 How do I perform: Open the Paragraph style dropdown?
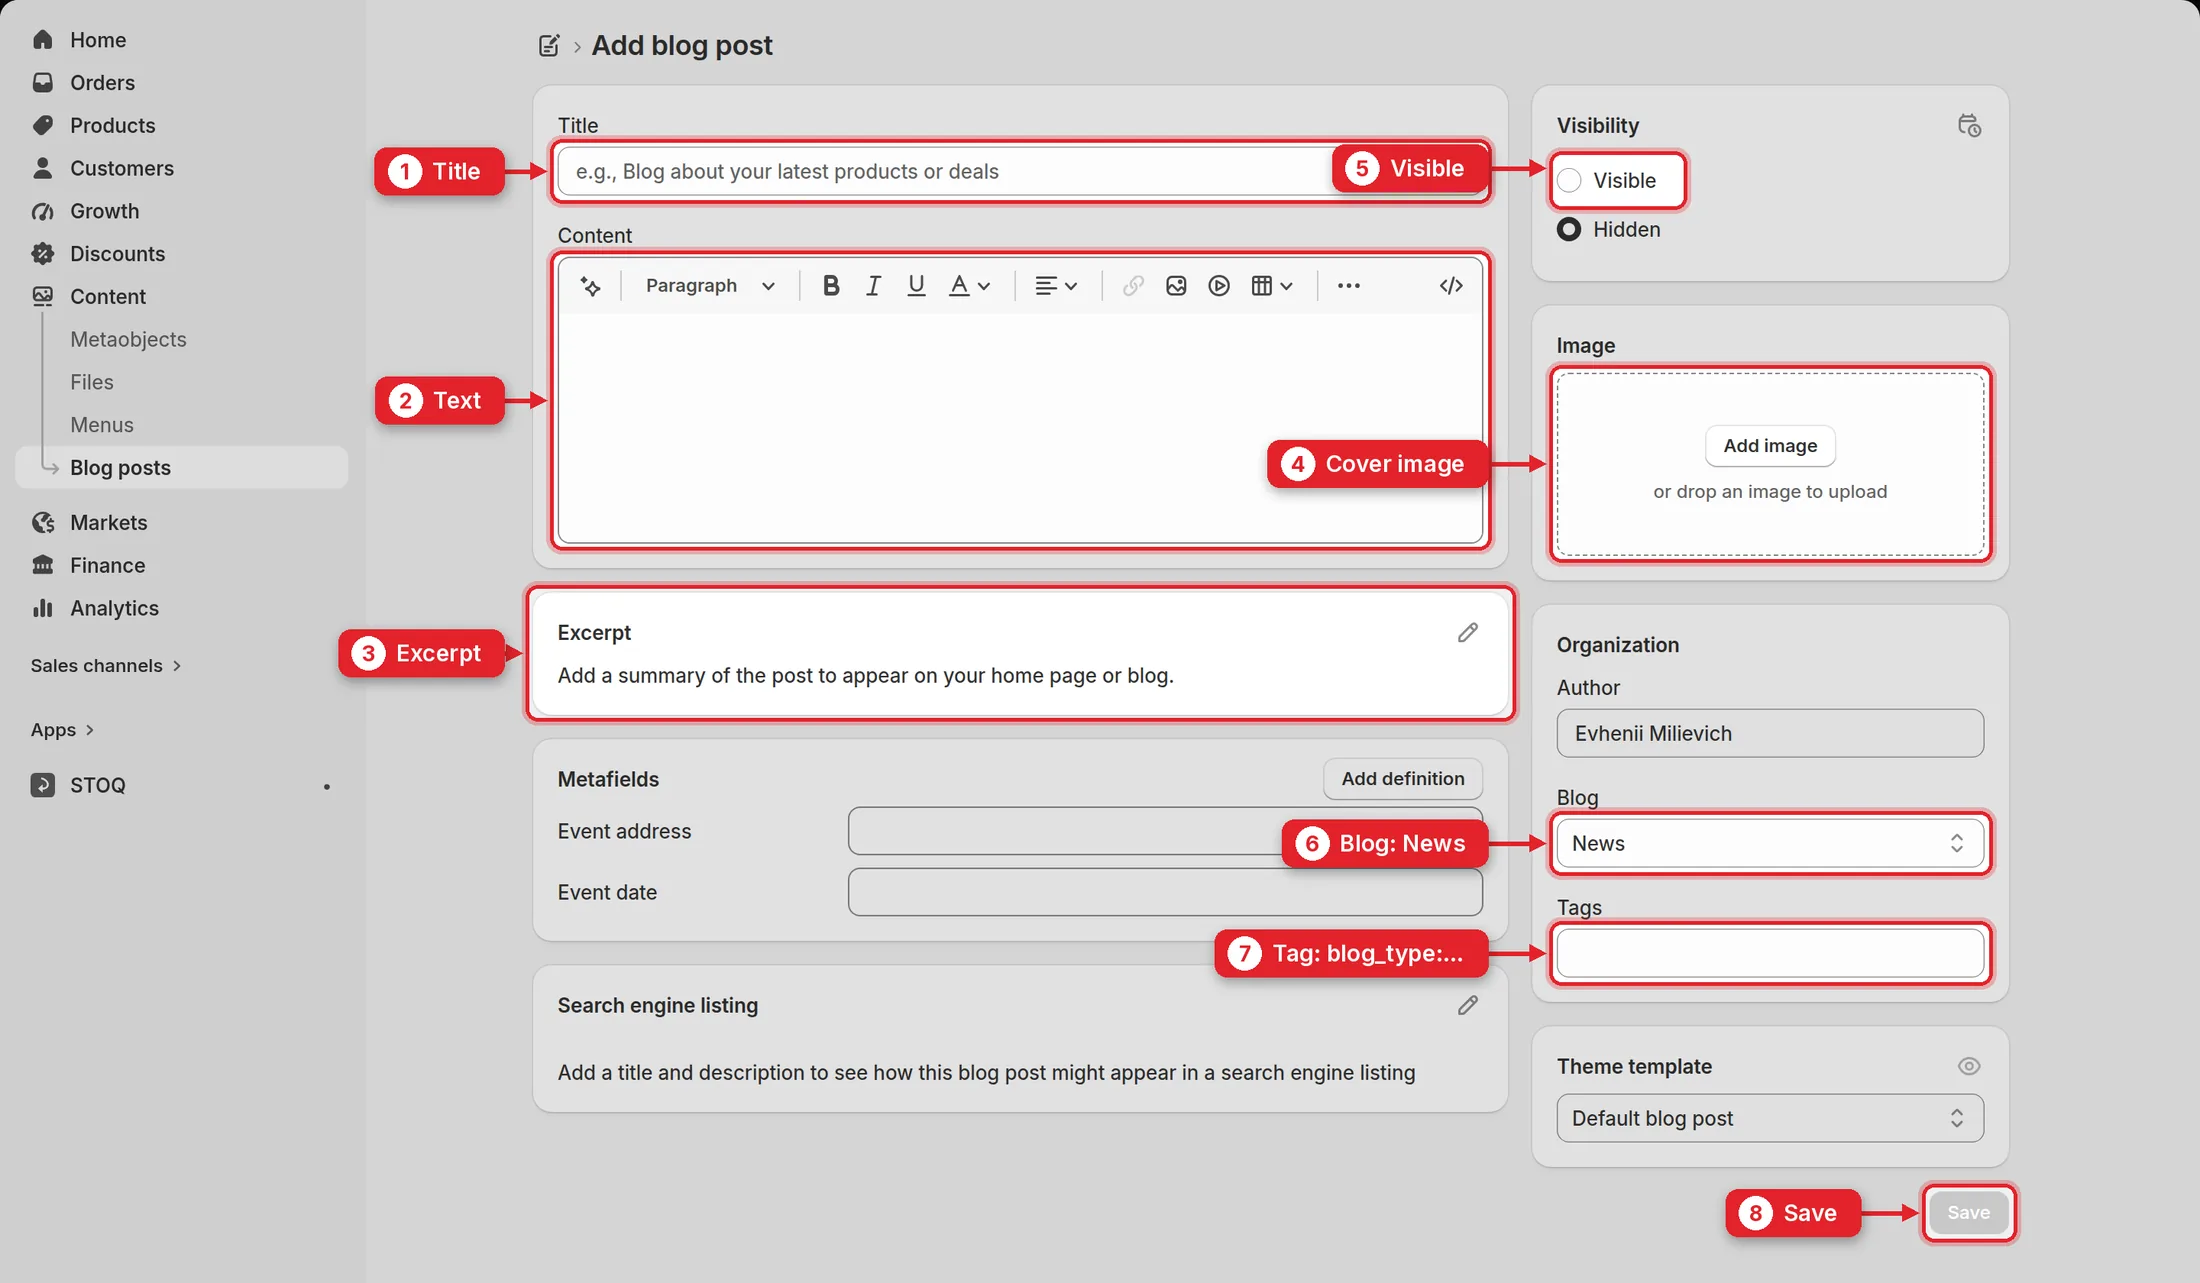pyautogui.click(x=710, y=286)
